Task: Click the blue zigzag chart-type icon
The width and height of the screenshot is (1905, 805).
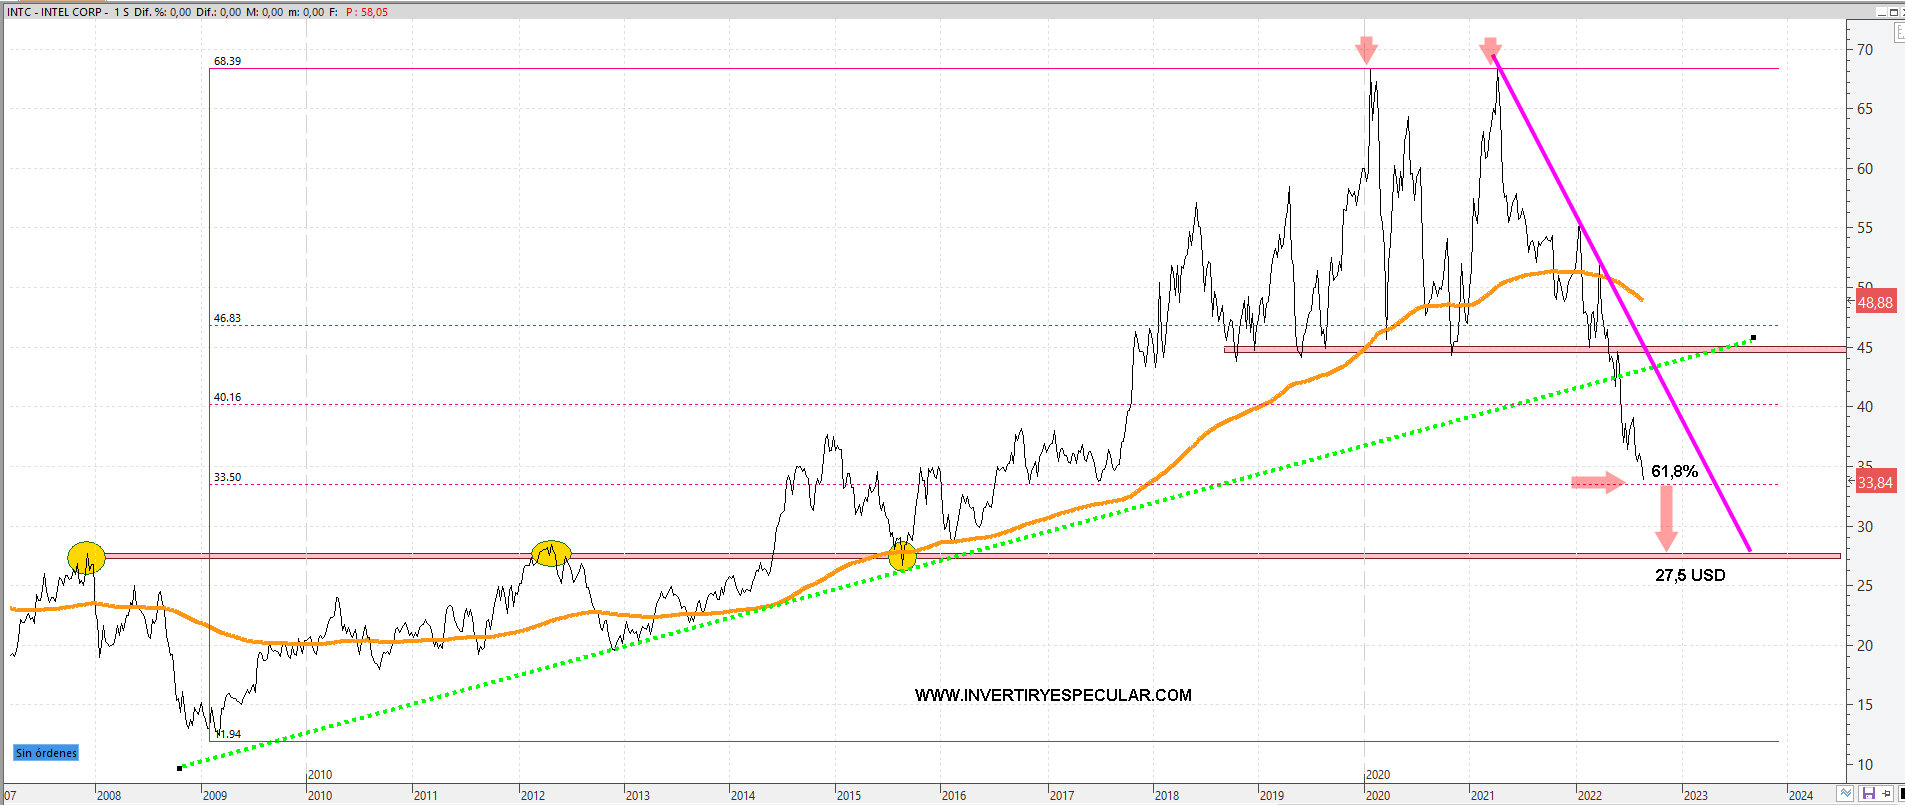Action: click(1845, 794)
